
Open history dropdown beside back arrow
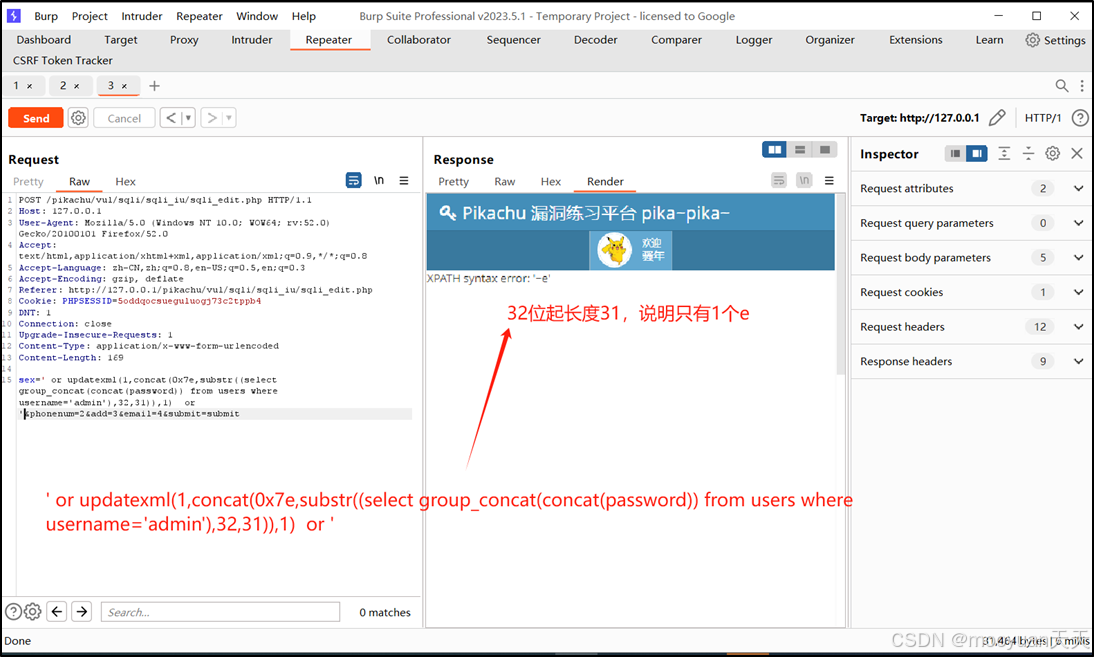(188, 118)
